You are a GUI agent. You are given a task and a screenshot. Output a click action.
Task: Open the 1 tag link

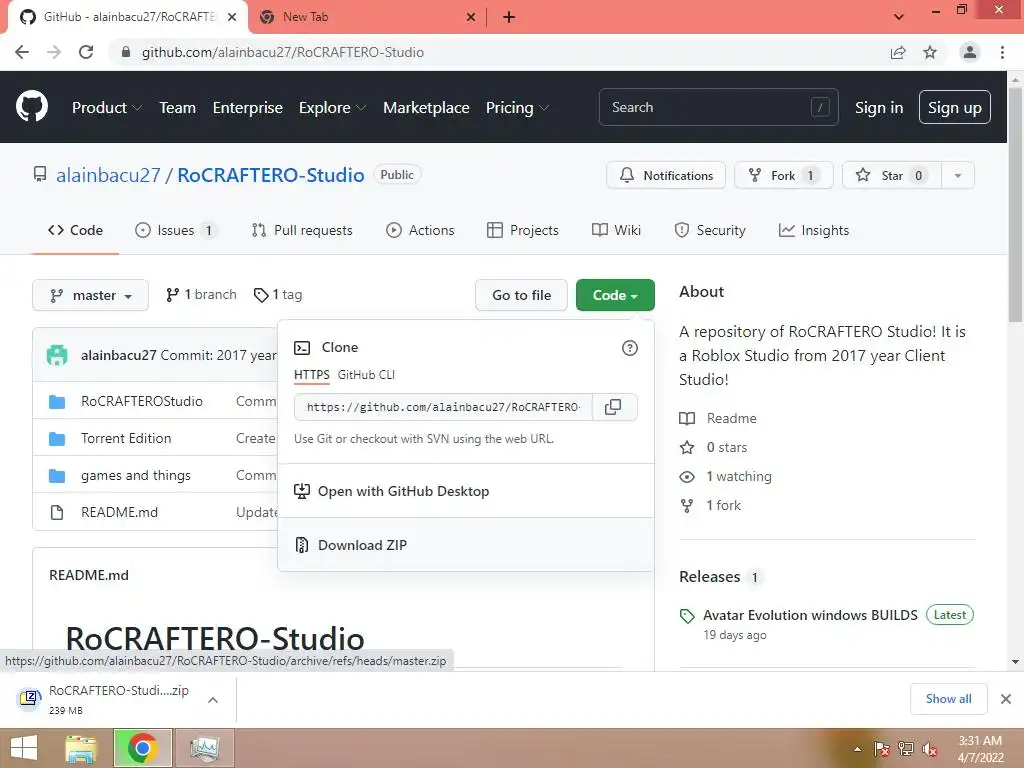point(278,295)
